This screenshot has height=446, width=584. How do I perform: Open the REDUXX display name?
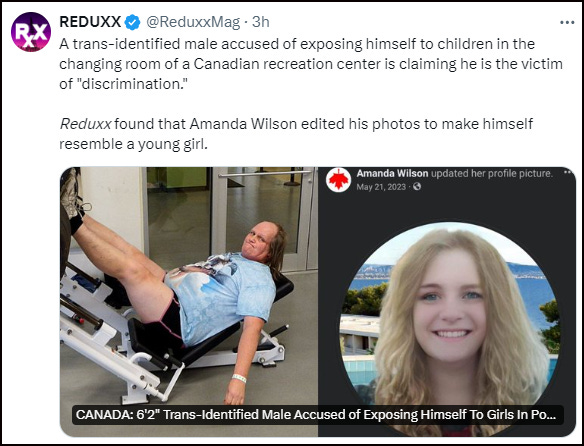(90, 22)
